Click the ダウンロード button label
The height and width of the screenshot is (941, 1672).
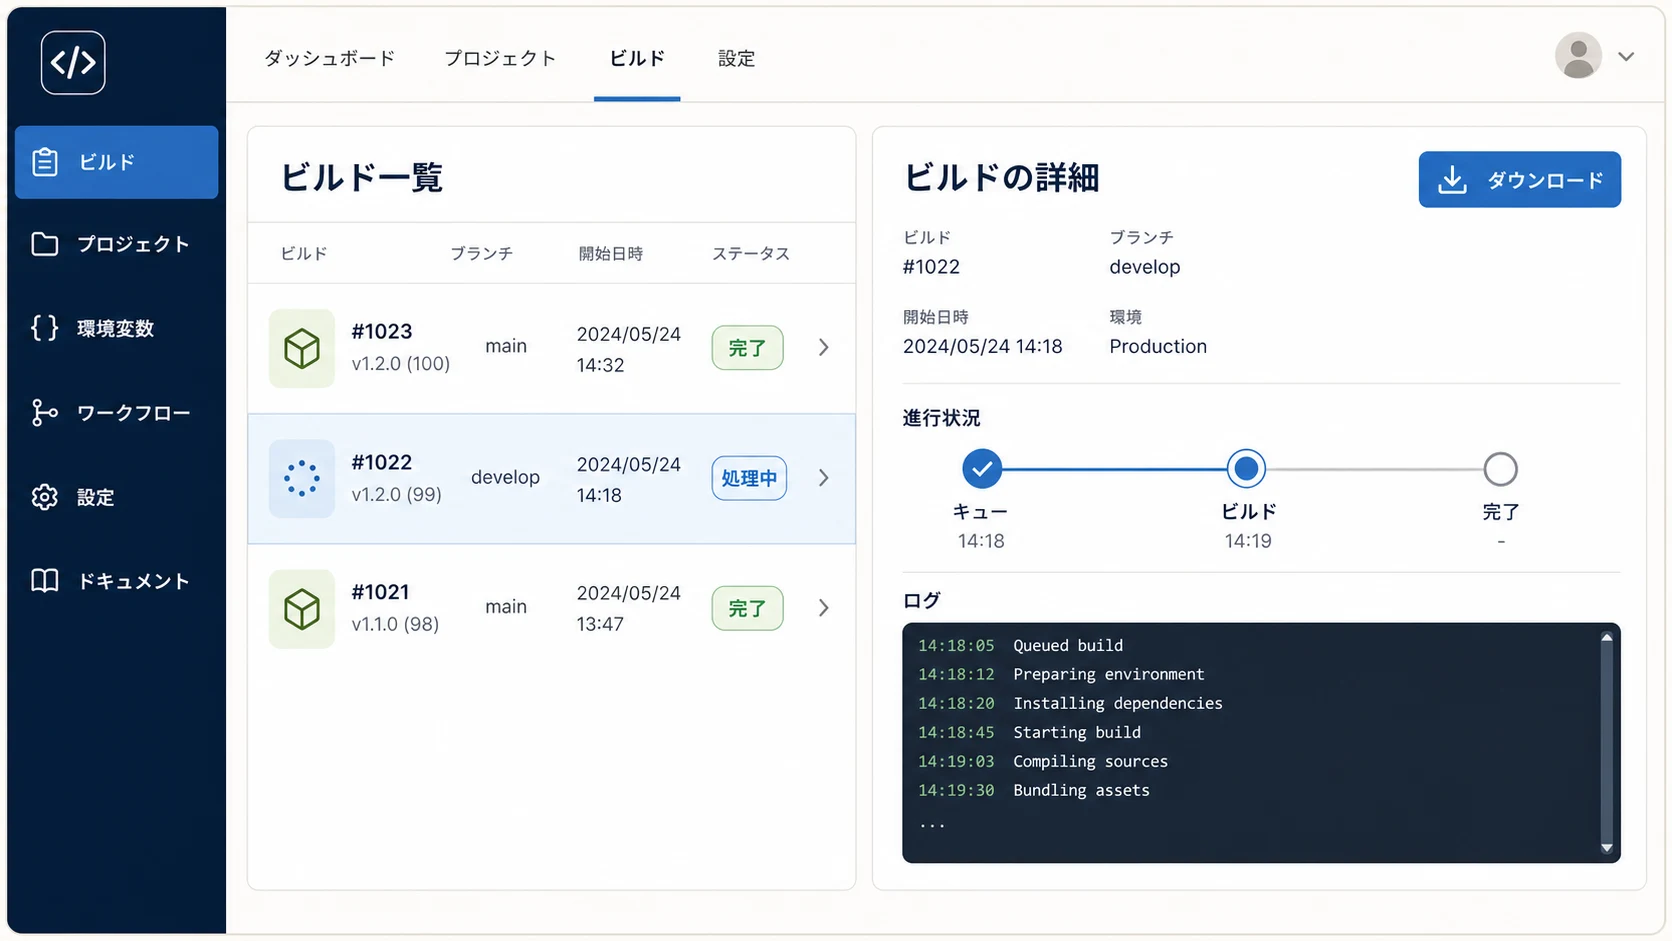pyautogui.click(x=1545, y=180)
